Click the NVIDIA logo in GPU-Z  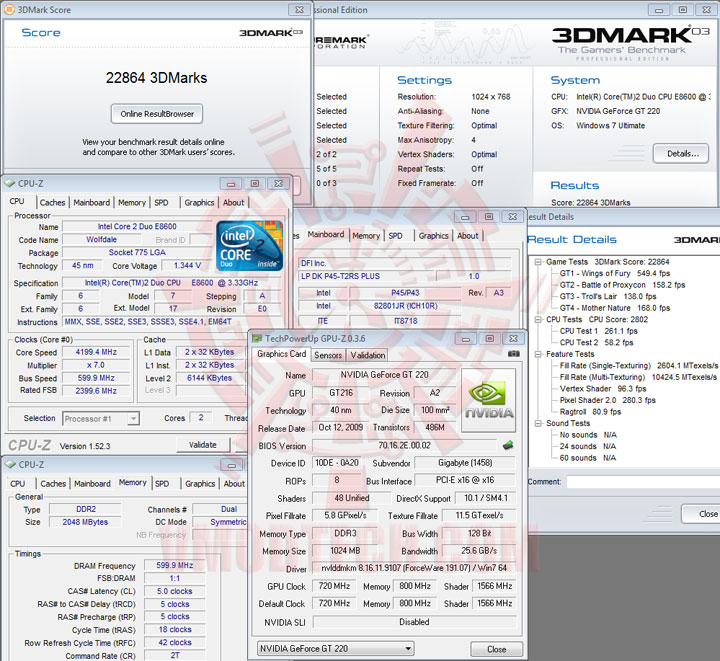point(489,400)
